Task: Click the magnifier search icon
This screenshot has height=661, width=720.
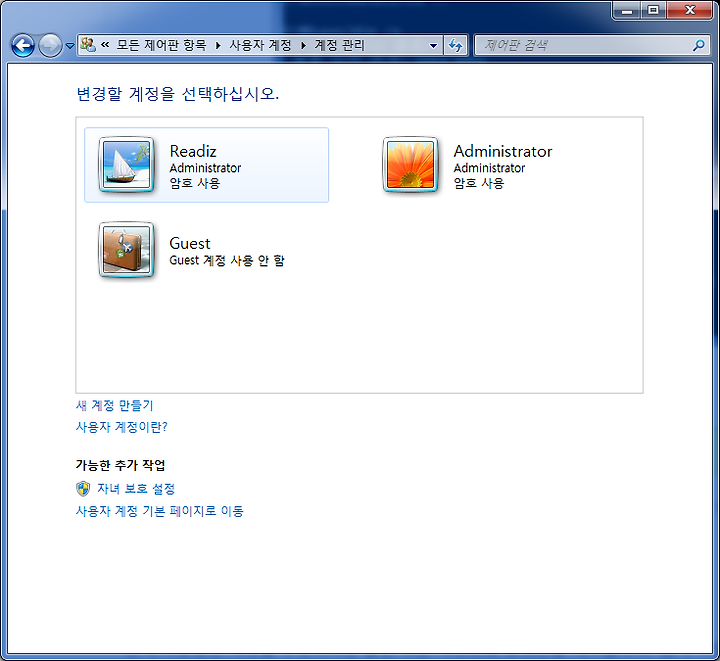Action: 699,45
